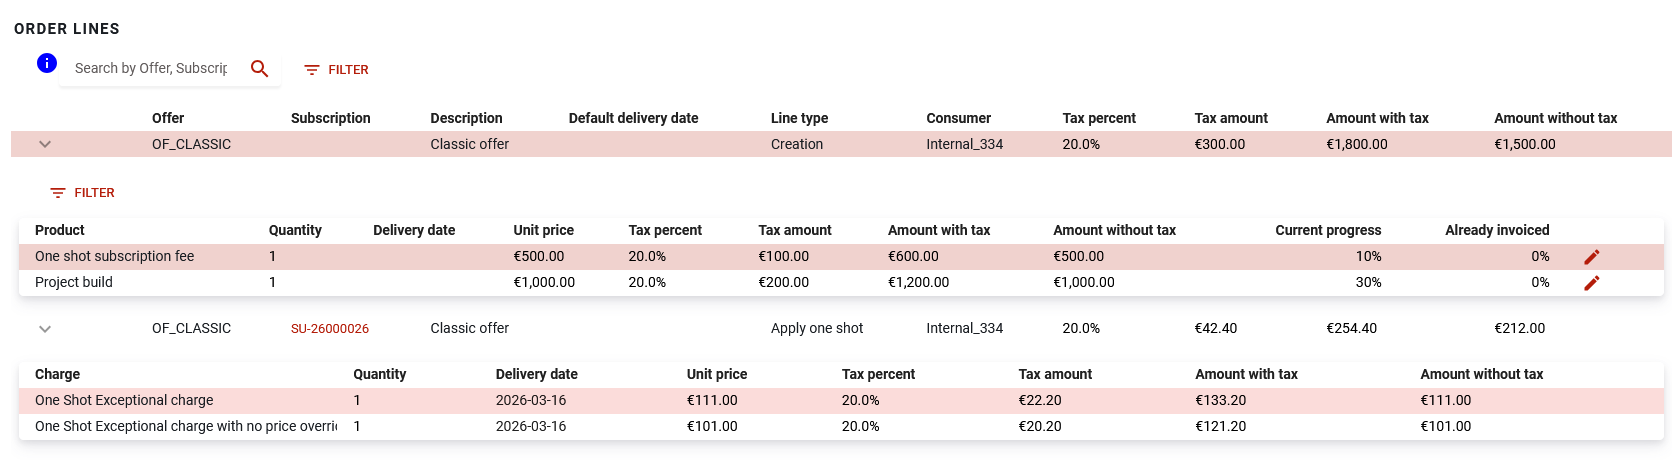The width and height of the screenshot is (1675, 462).
Task: Edit the Project build product line
Action: [1592, 283]
